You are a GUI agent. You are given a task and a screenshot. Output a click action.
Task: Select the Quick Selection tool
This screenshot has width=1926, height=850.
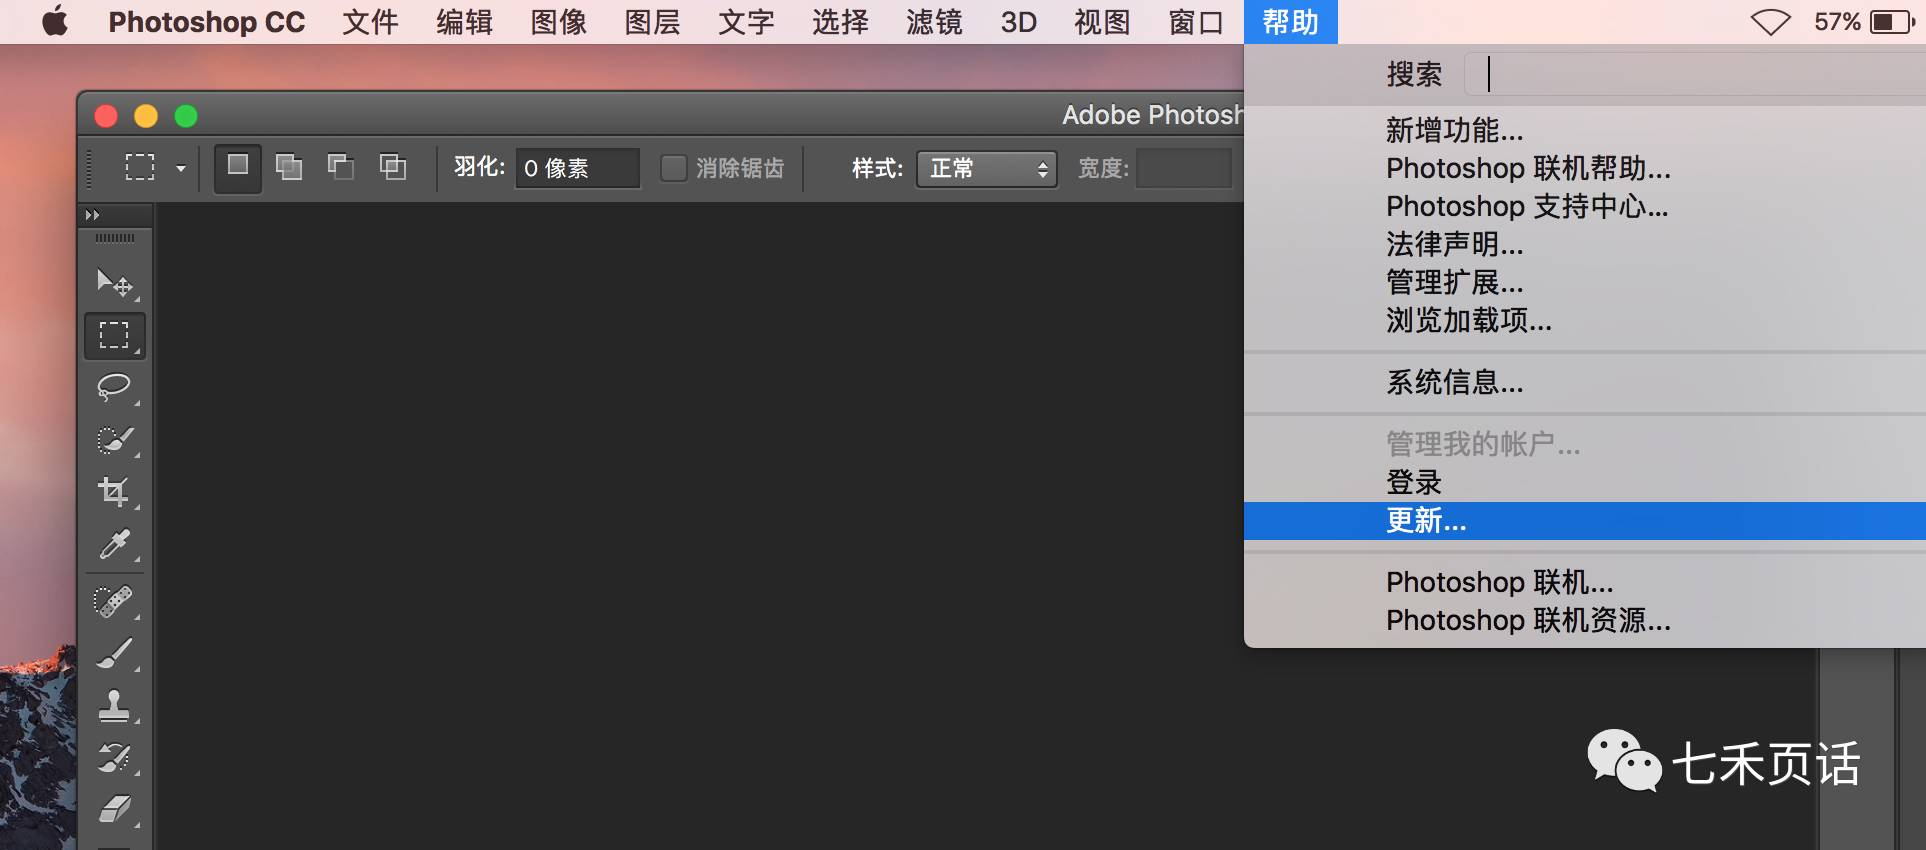coord(114,439)
